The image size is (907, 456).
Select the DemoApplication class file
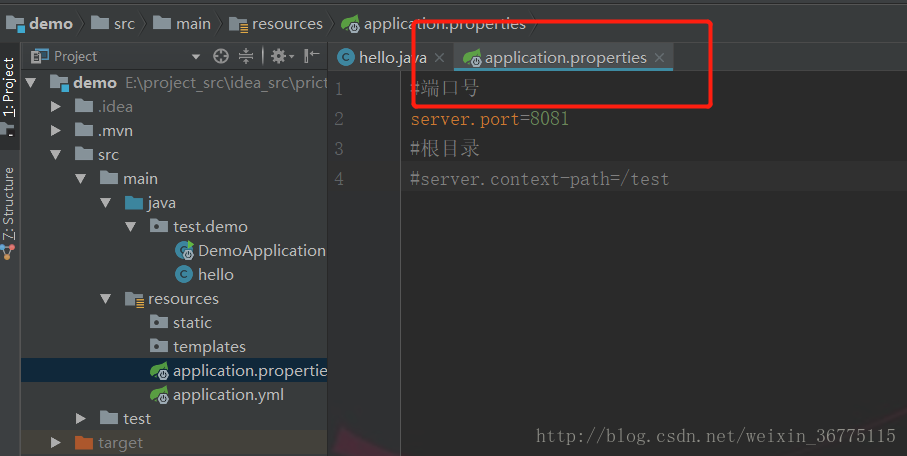[x=250, y=251]
